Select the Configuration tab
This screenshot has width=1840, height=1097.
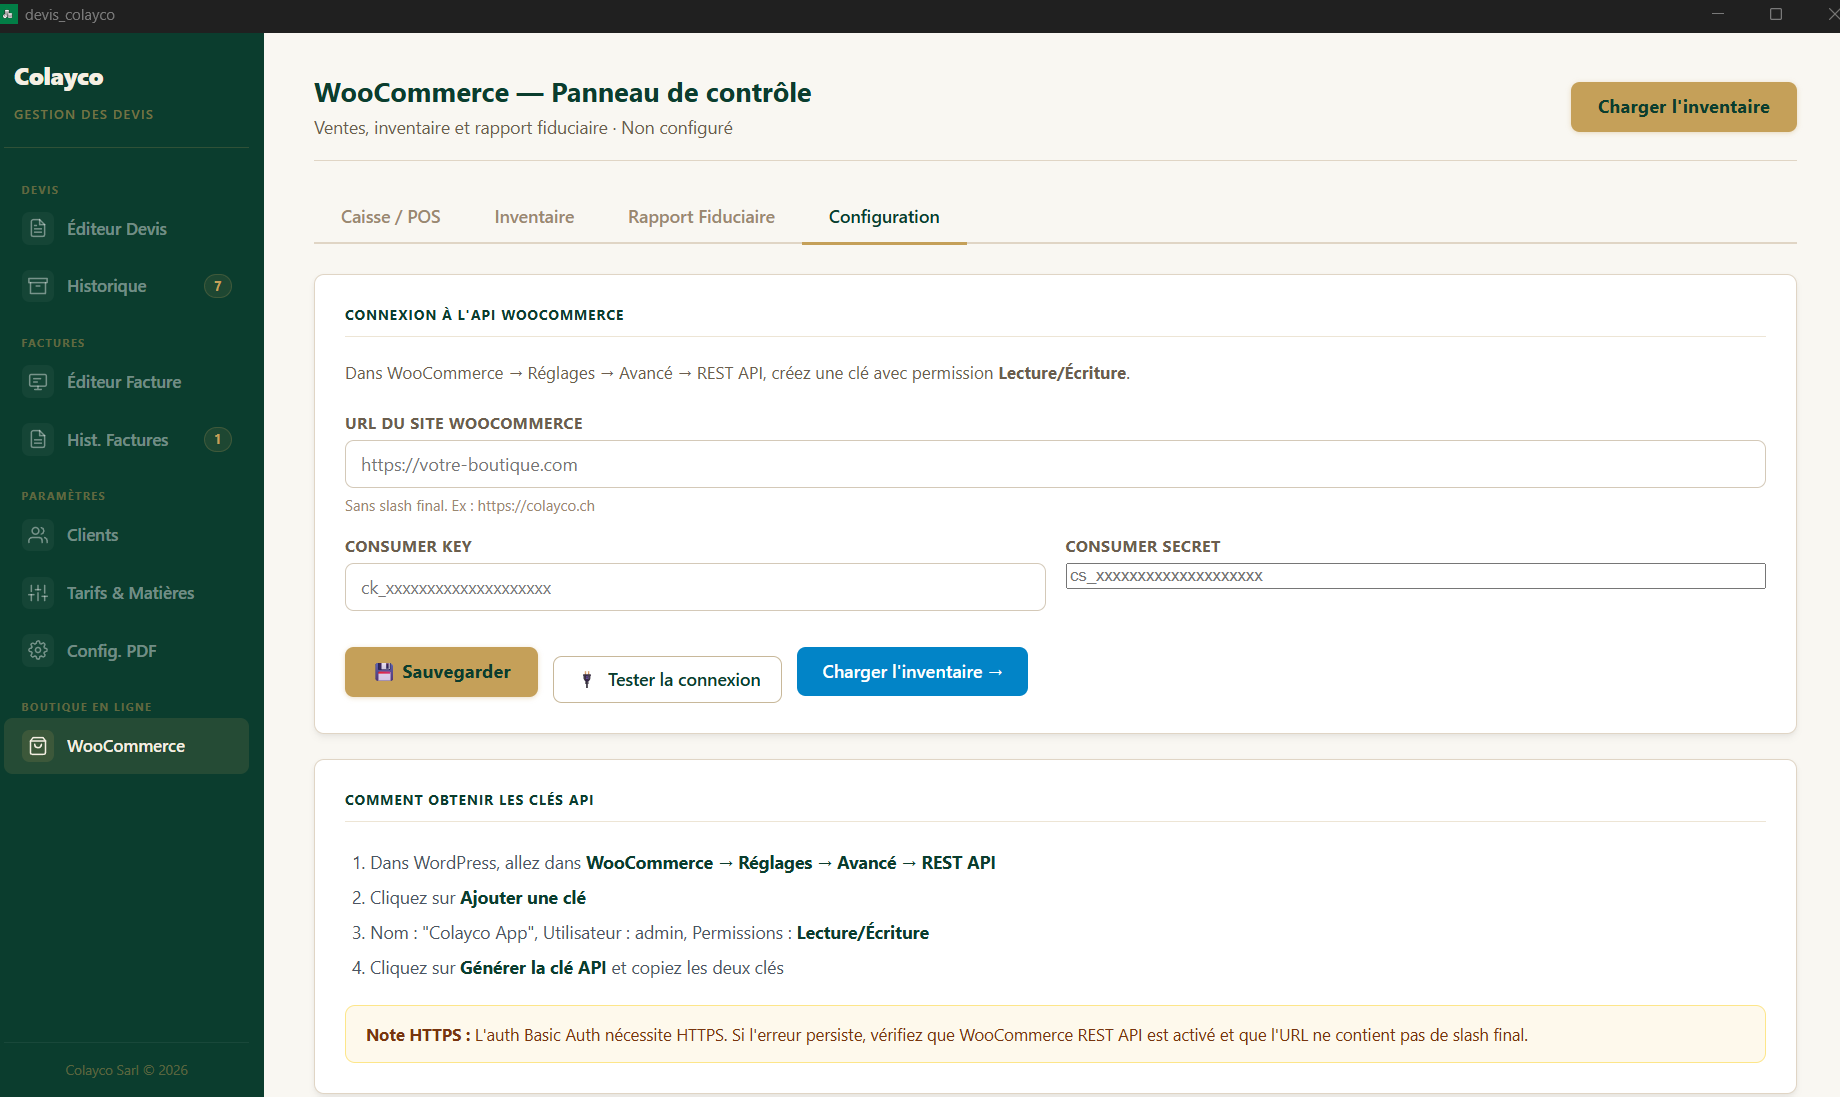884,217
